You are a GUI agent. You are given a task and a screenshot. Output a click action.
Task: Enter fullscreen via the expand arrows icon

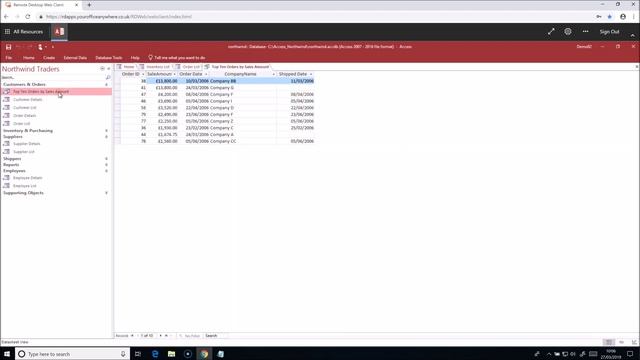551,31
